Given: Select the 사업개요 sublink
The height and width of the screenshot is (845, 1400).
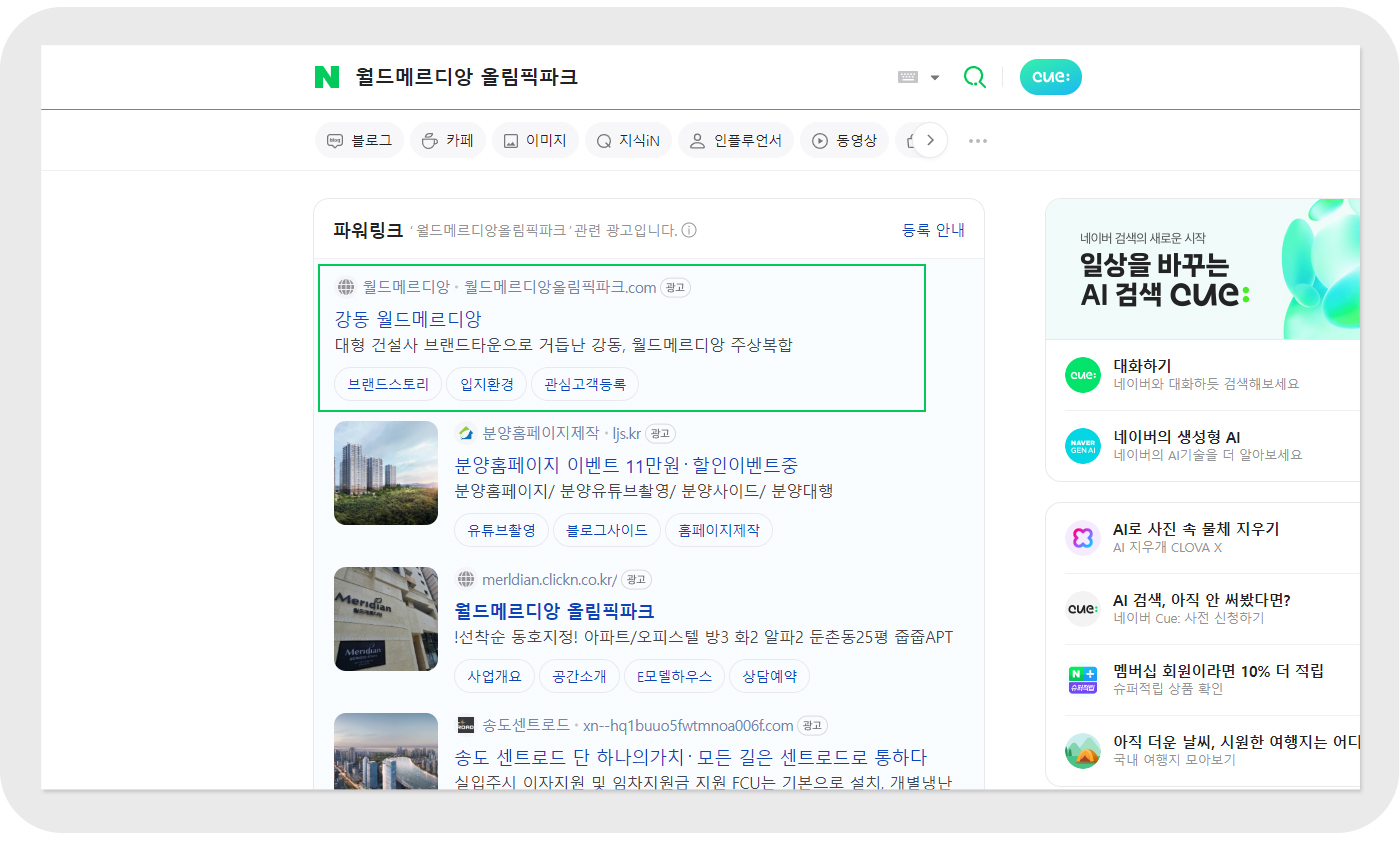Looking at the screenshot, I should (x=495, y=676).
